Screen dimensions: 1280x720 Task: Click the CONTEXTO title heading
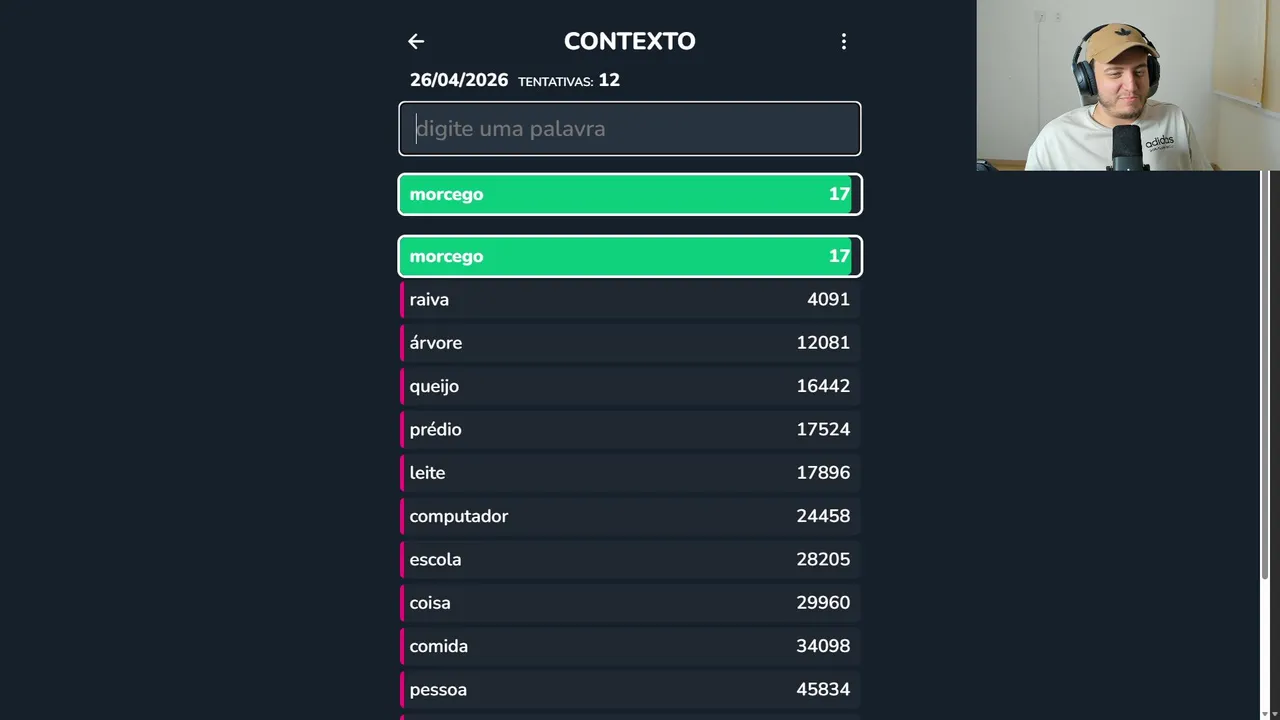(x=630, y=41)
